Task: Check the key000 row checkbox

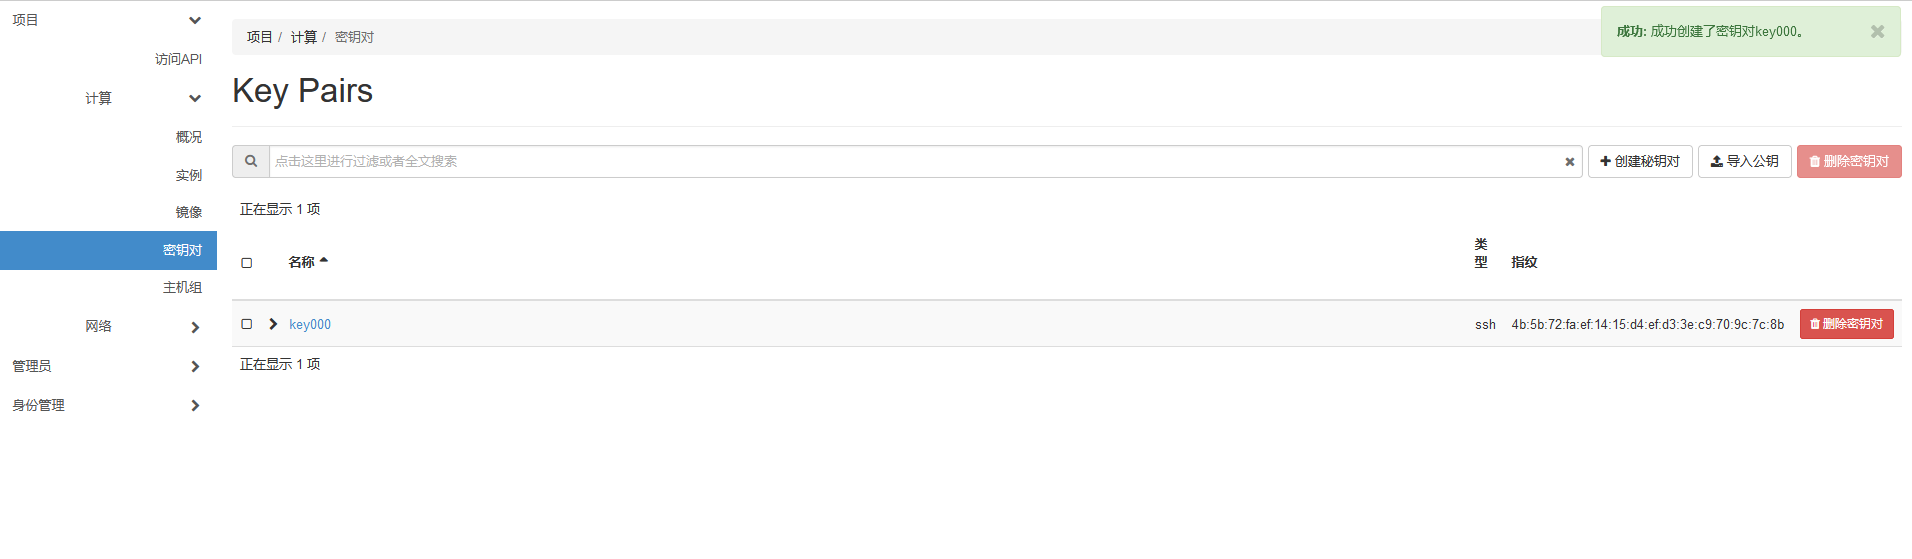Action: pyautogui.click(x=247, y=324)
